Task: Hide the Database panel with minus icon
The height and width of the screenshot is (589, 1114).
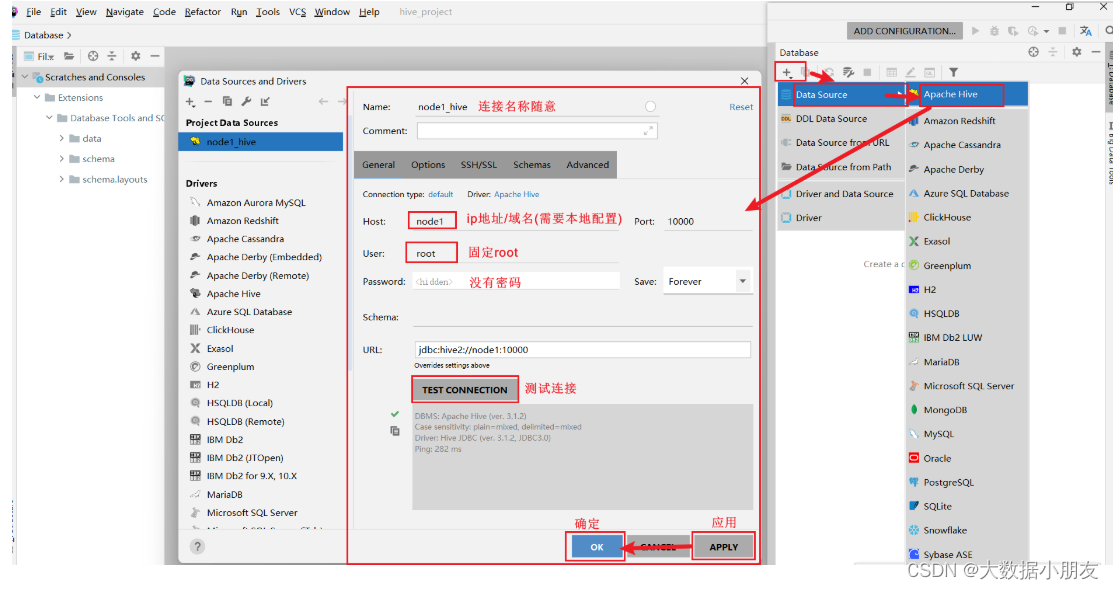Action: coord(1096,52)
